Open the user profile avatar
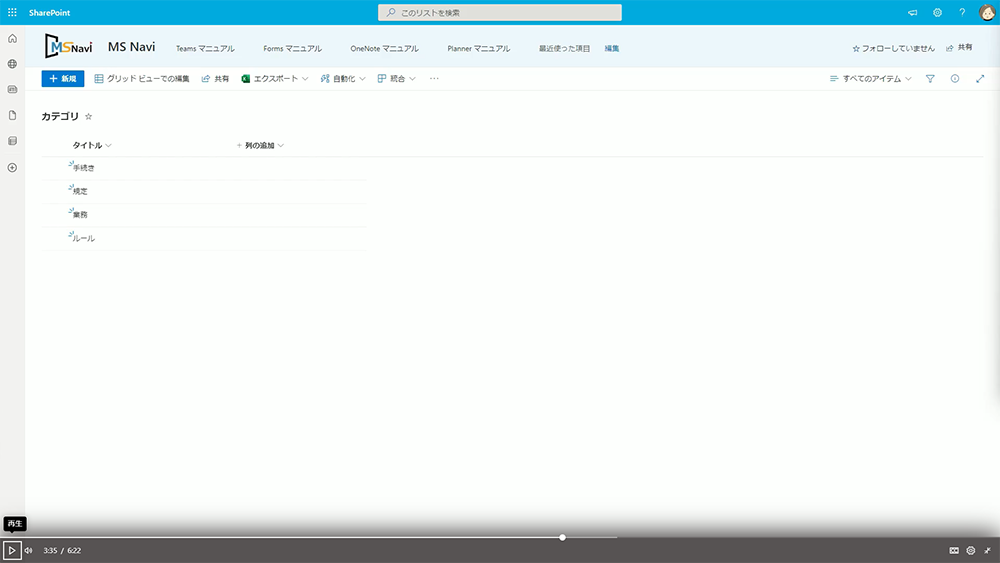This screenshot has height=563, width=1000. [987, 13]
